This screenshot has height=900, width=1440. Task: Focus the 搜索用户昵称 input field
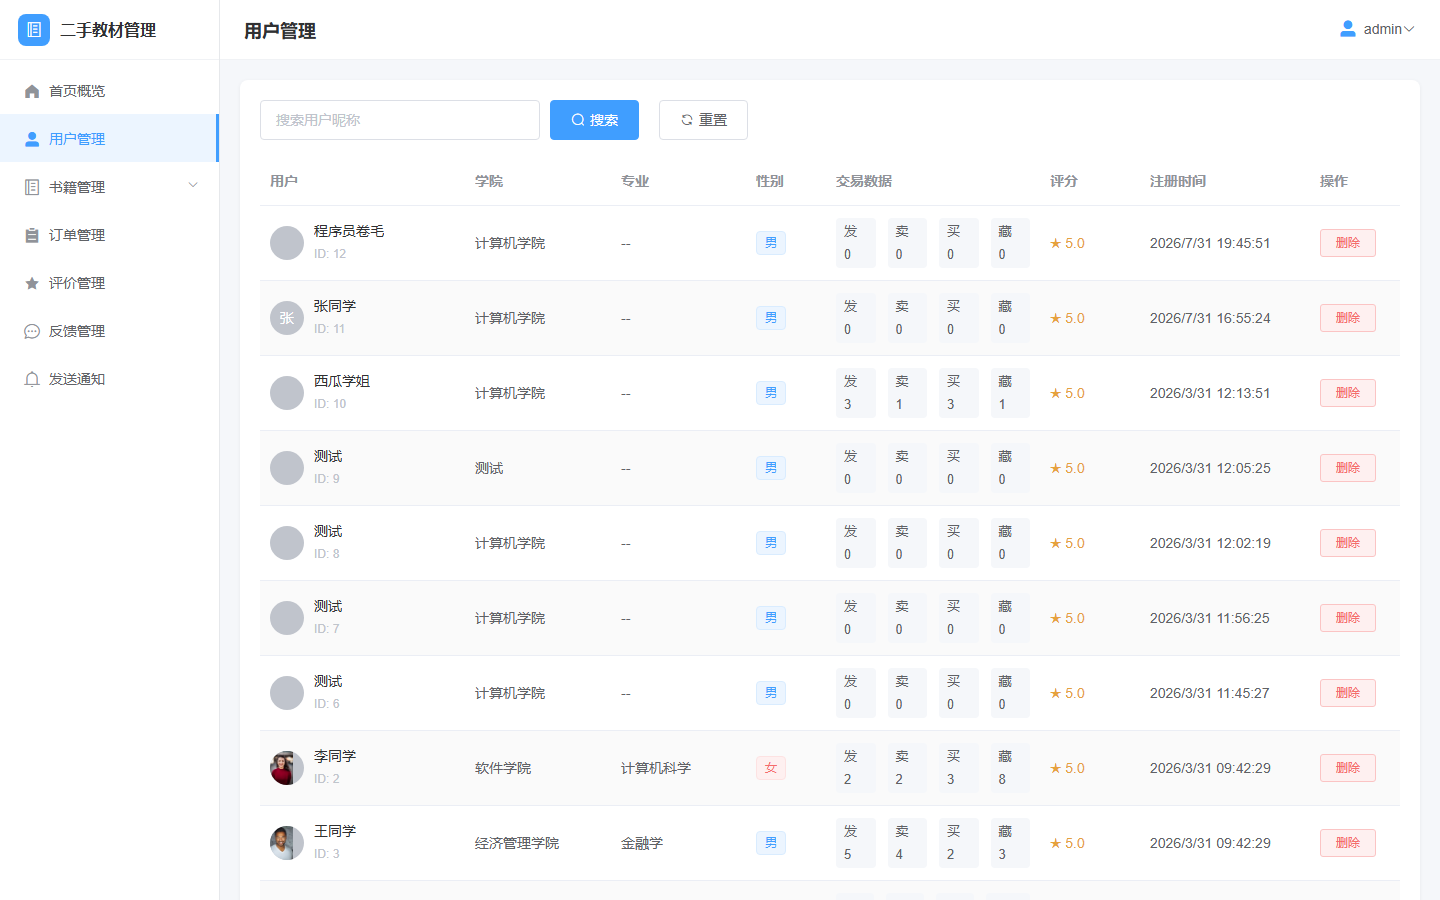coord(400,120)
